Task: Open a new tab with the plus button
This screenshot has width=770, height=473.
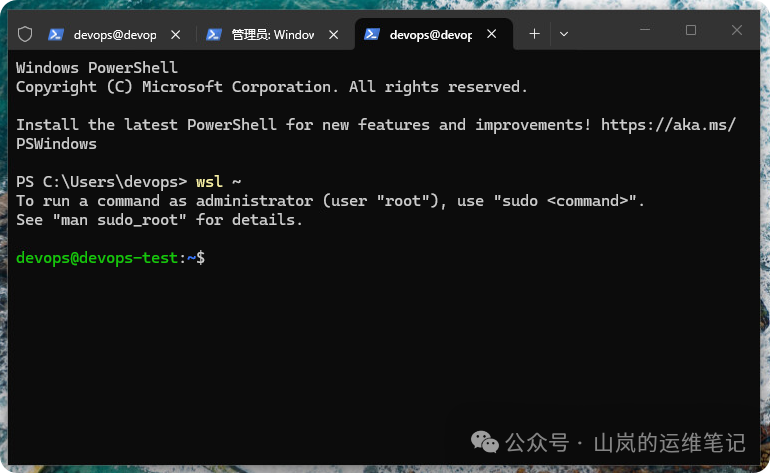Action: tap(534, 34)
